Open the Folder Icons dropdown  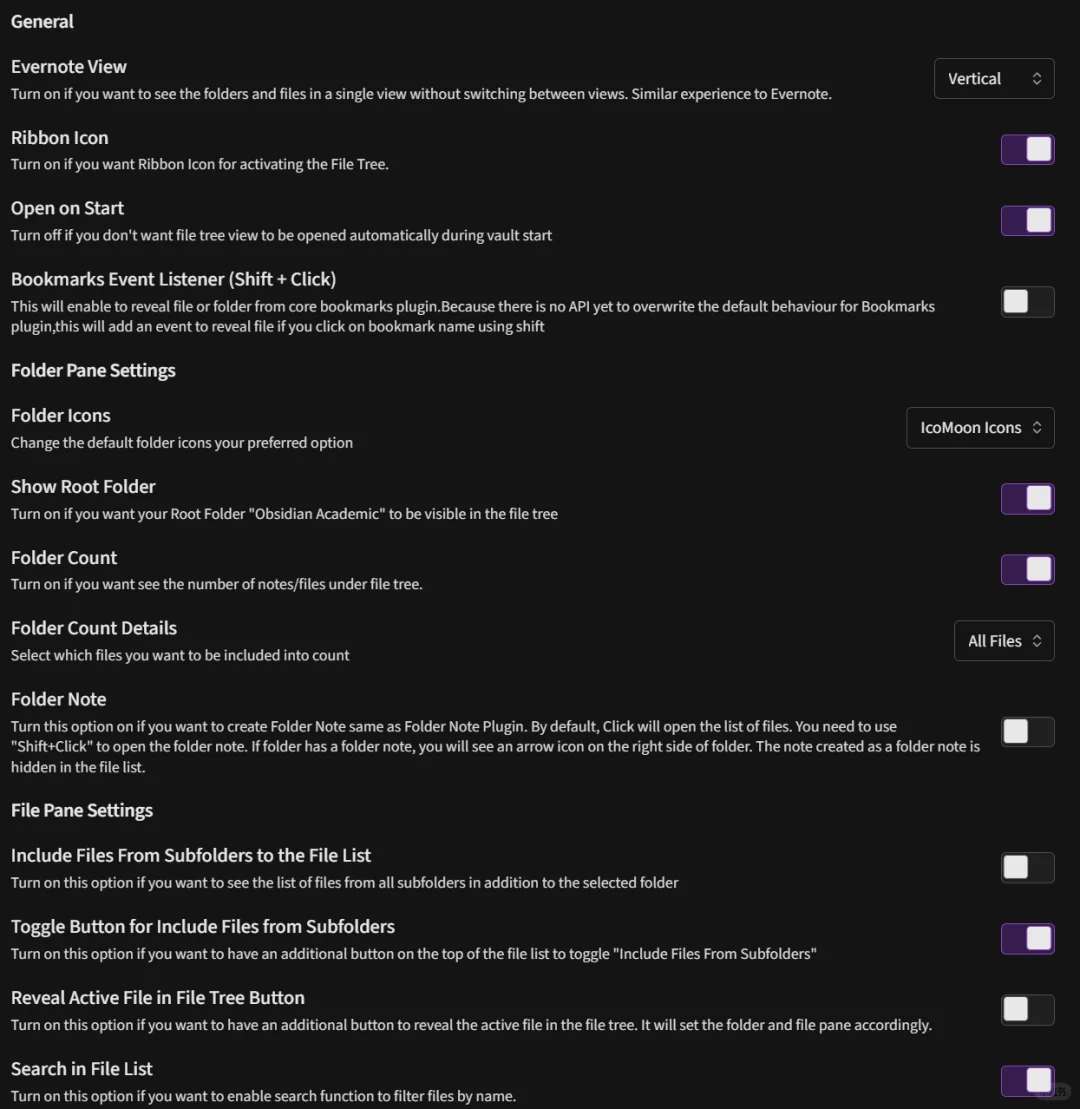click(x=979, y=428)
